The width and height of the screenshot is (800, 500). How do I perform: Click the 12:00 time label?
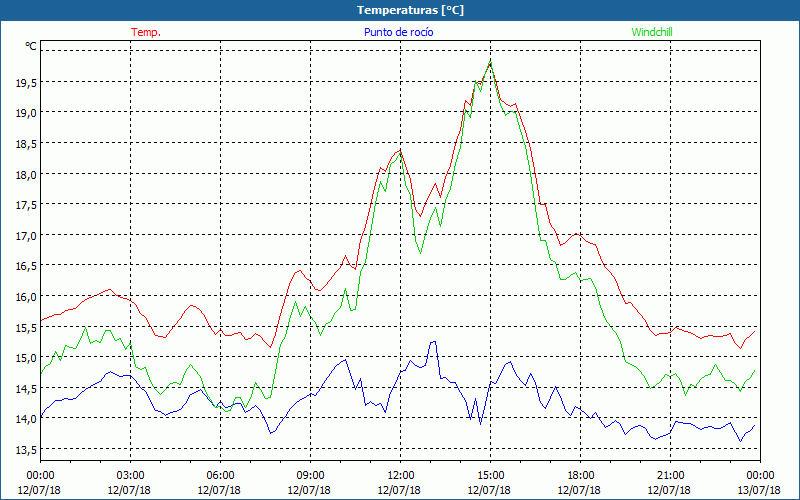(x=401, y=476)
